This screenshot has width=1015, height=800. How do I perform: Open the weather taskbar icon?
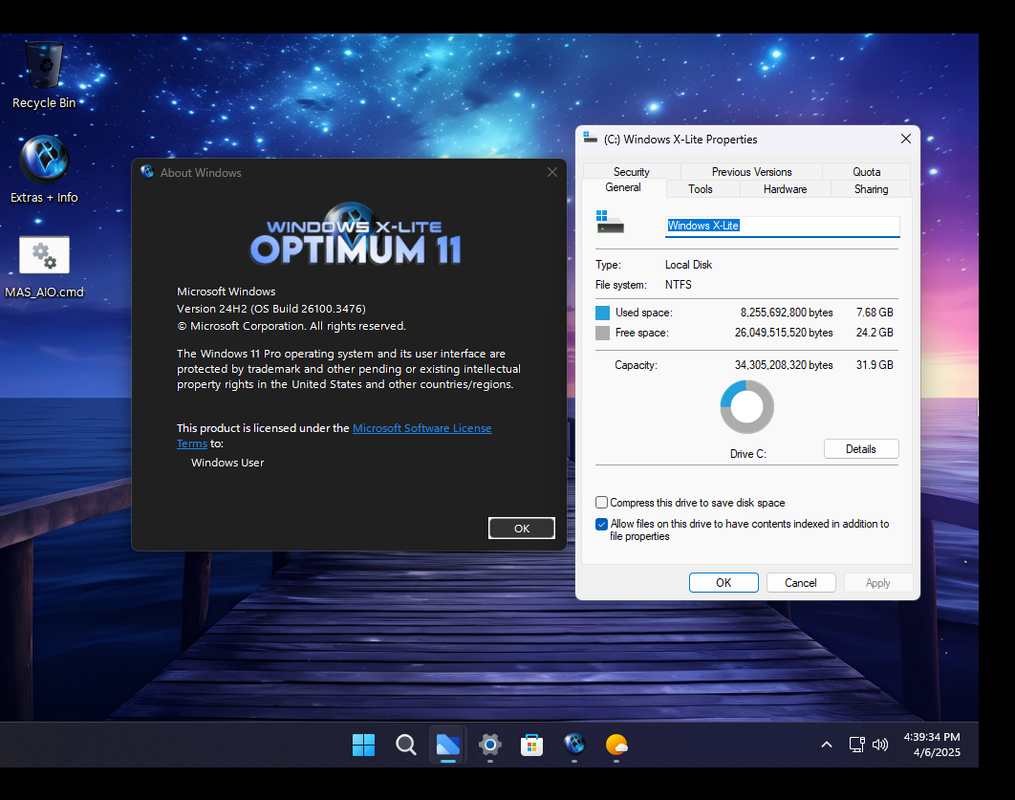(616, 745)
